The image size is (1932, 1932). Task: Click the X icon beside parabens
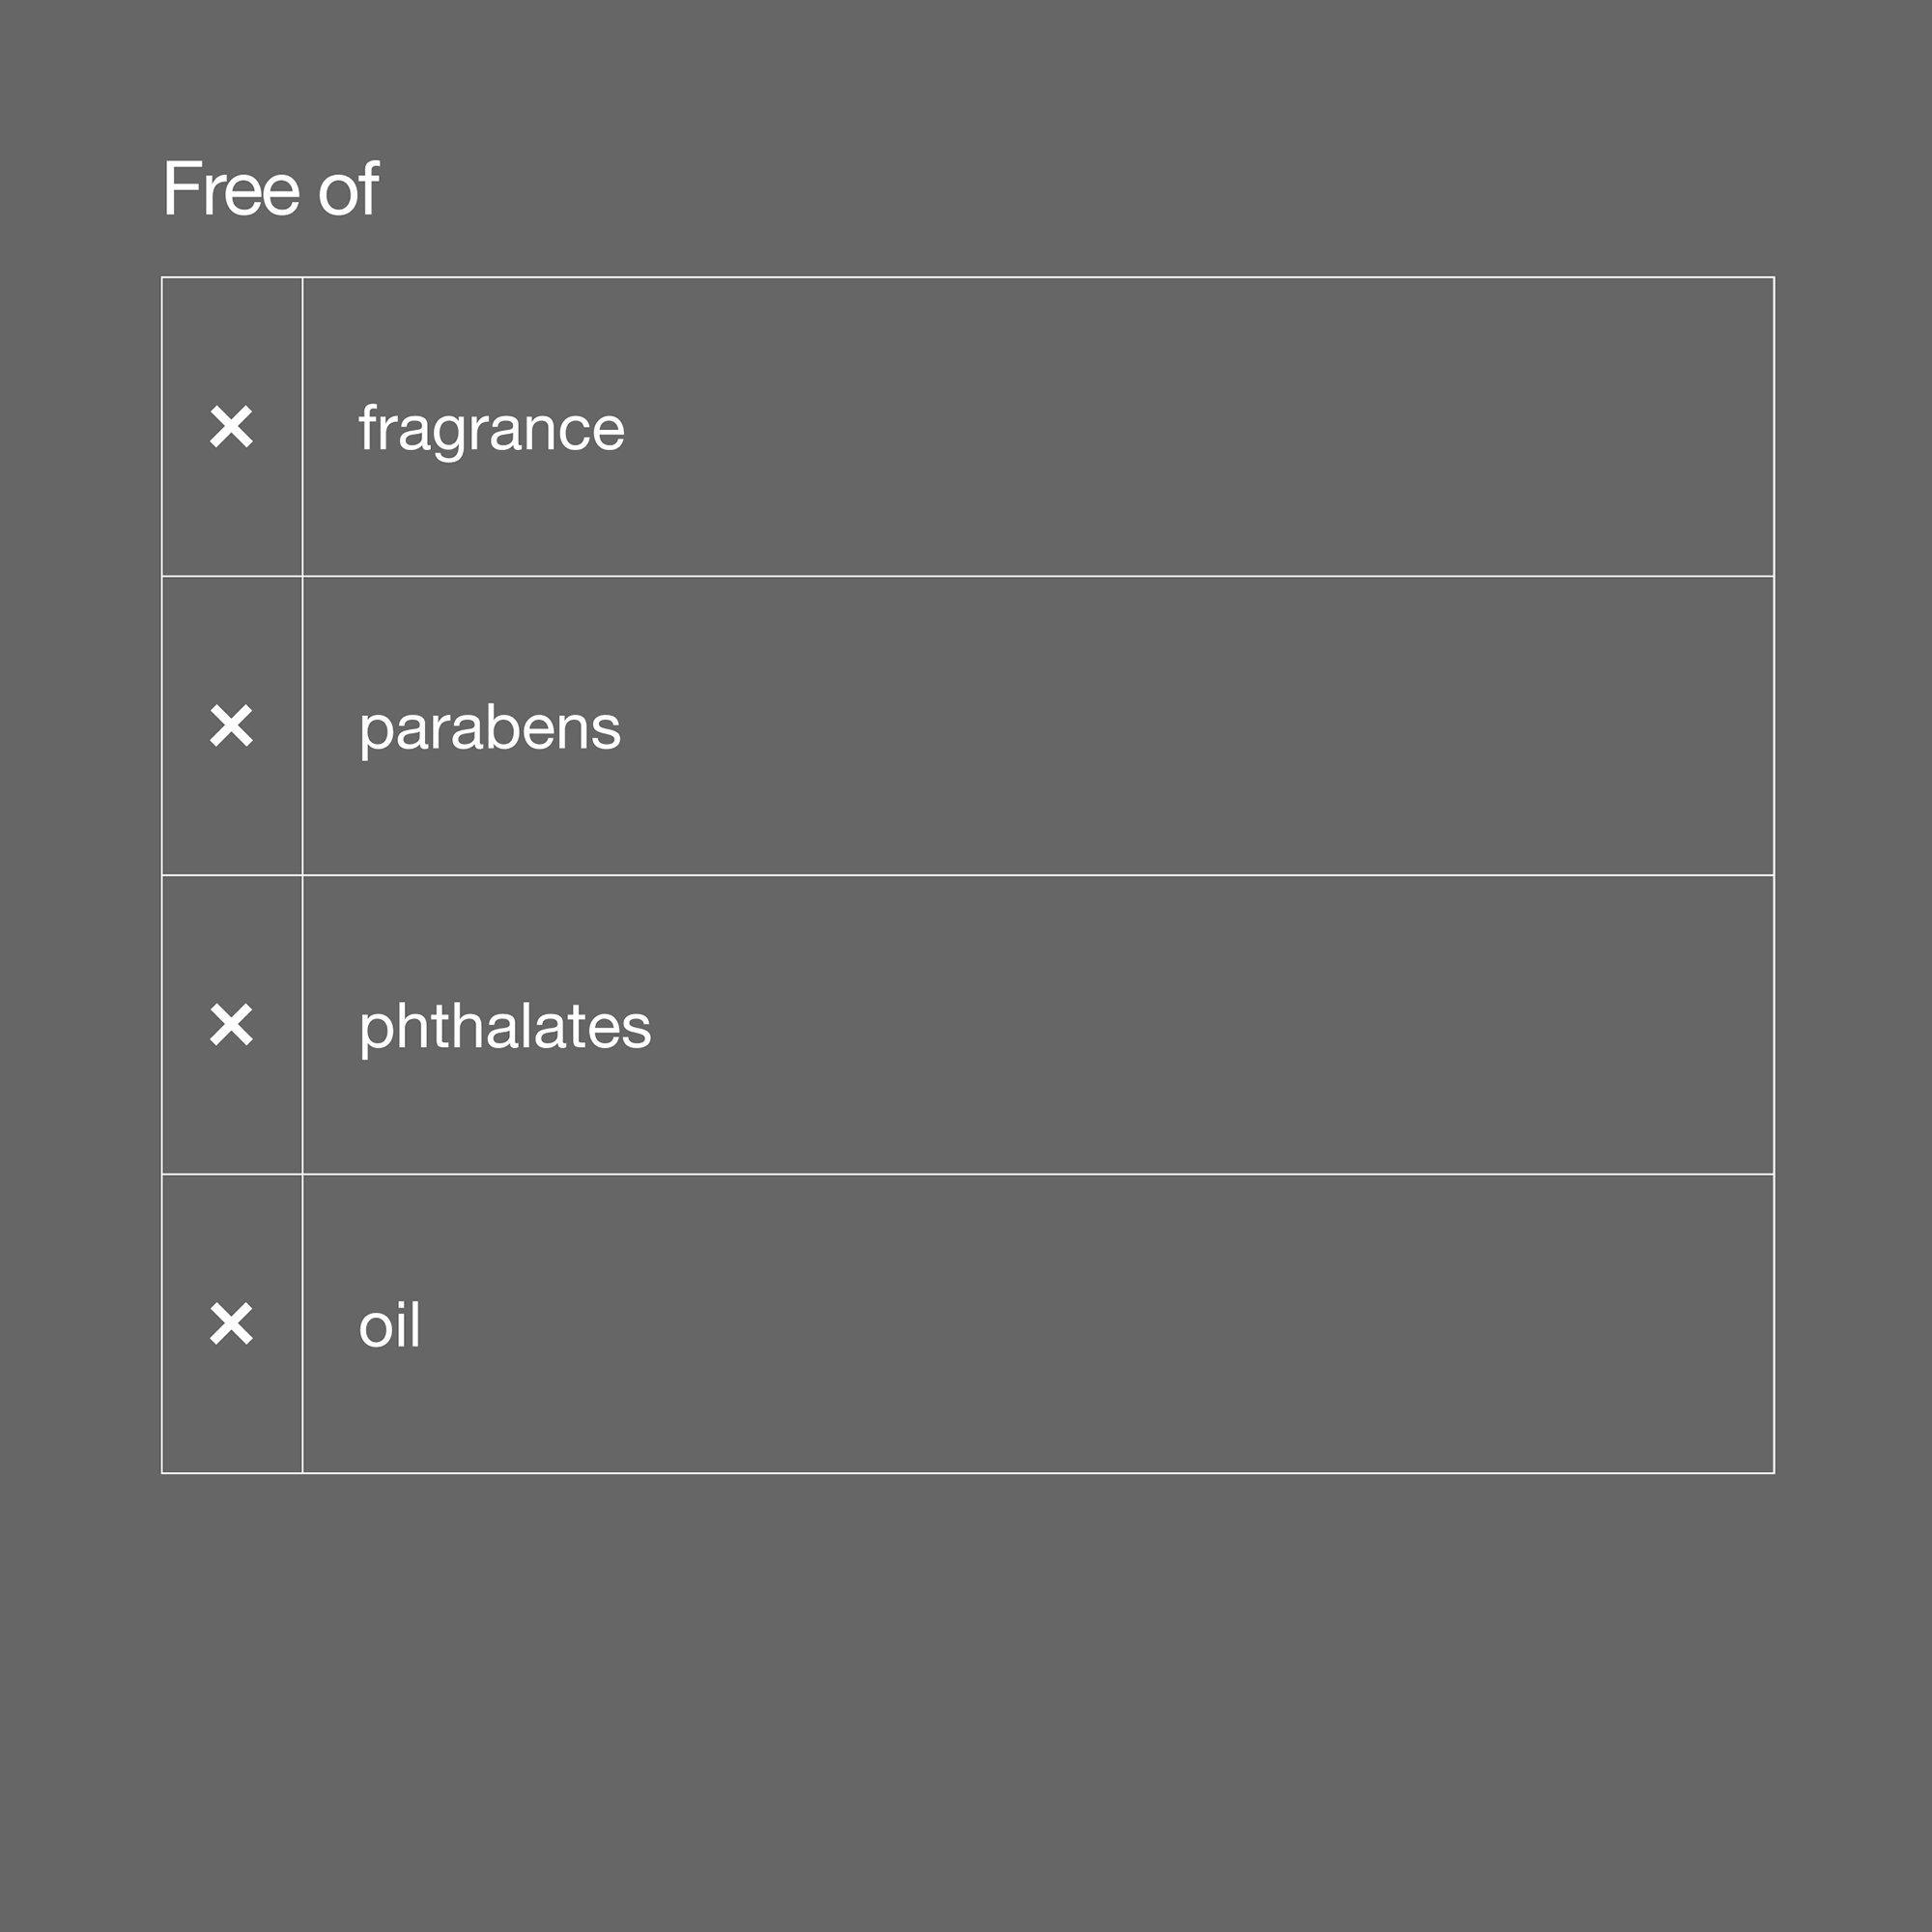pos(231,726)
